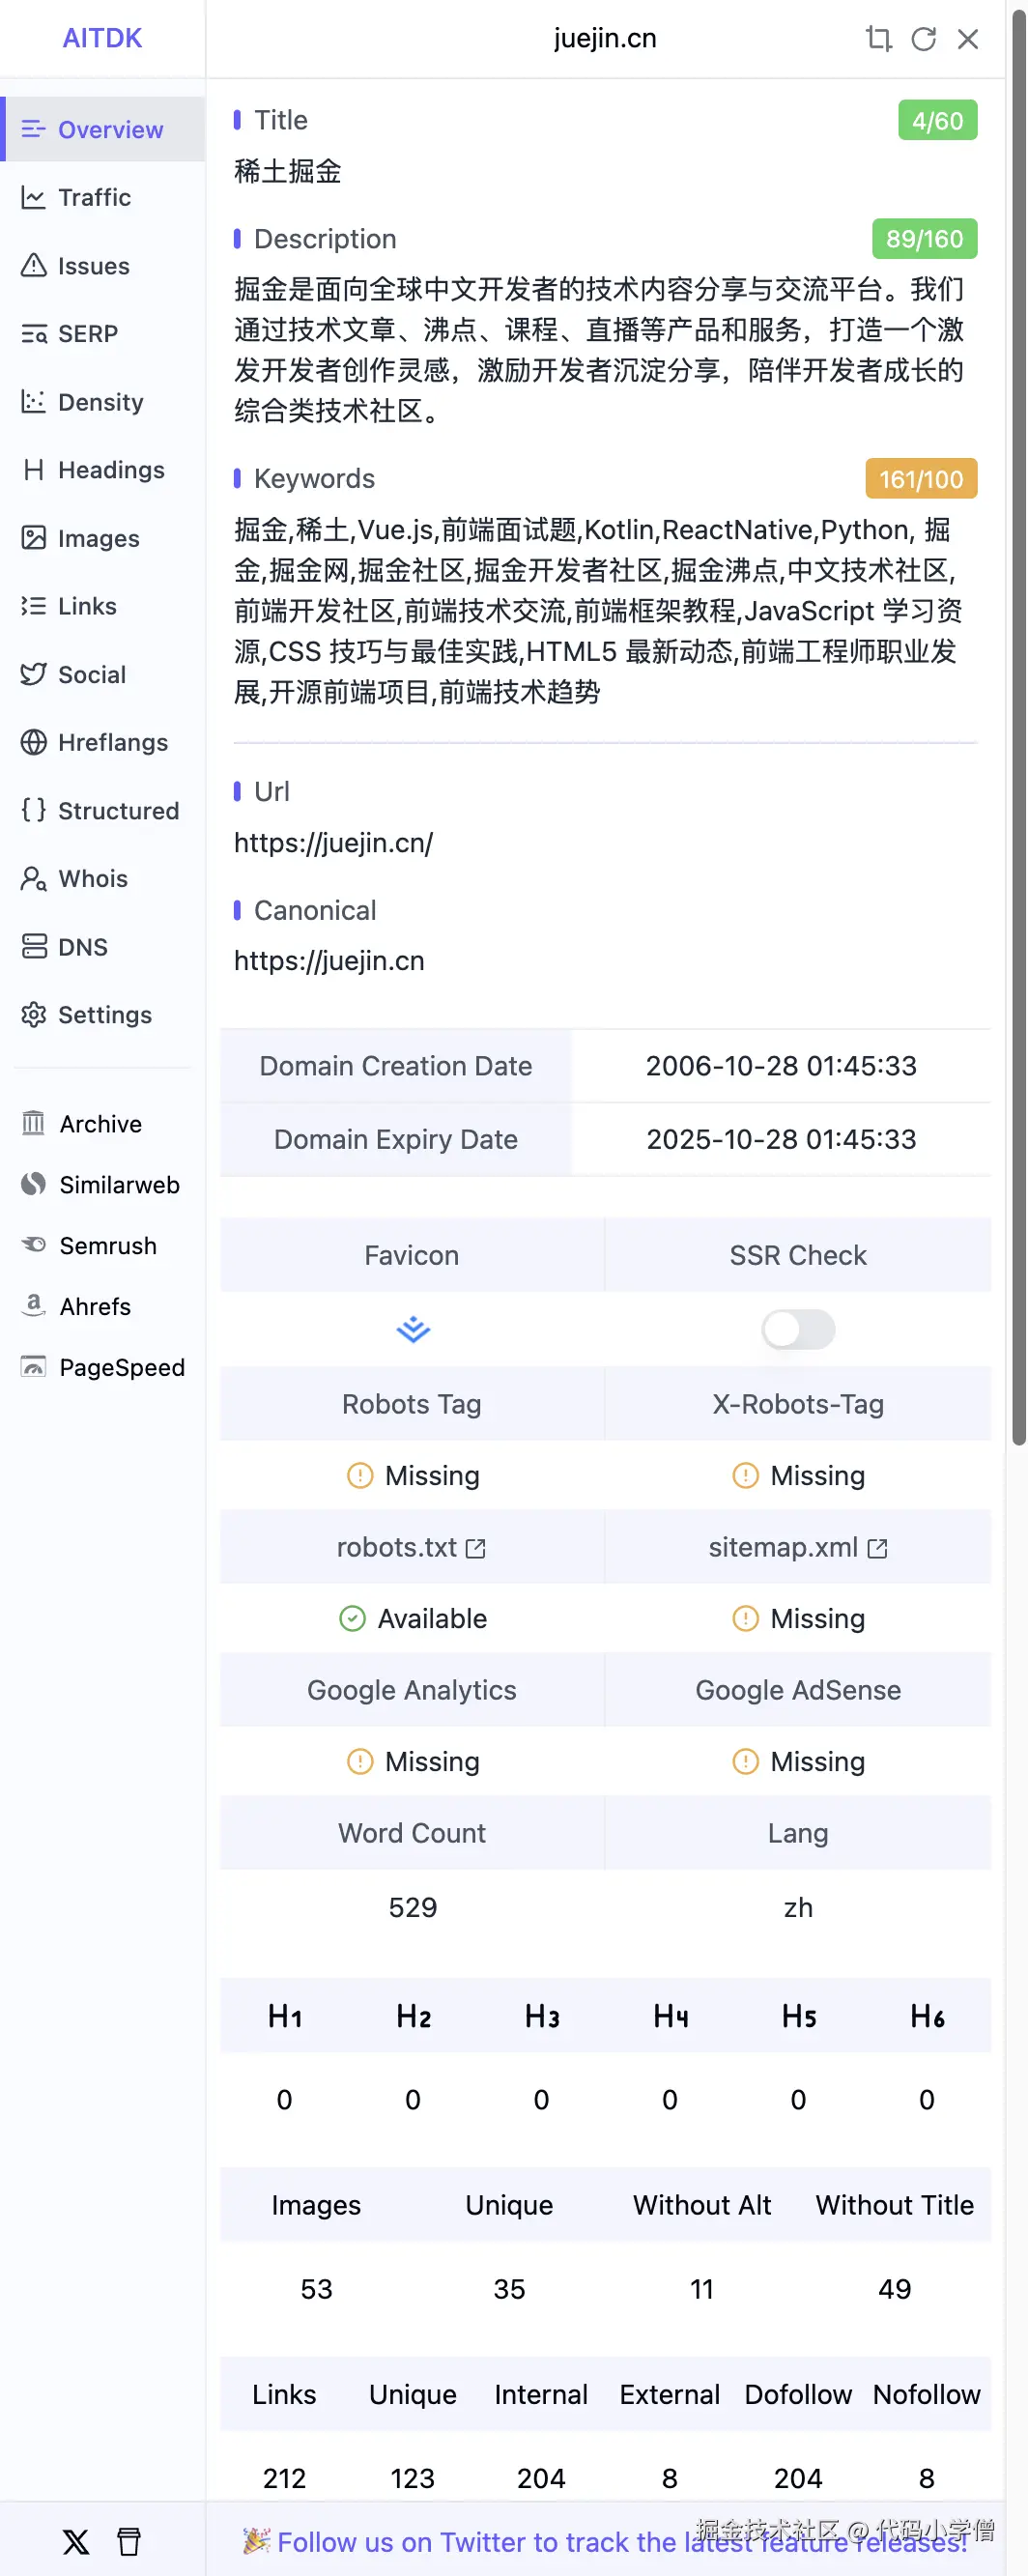Show the Whois information tab
1028x2576 pixels.
coord(93,878)
